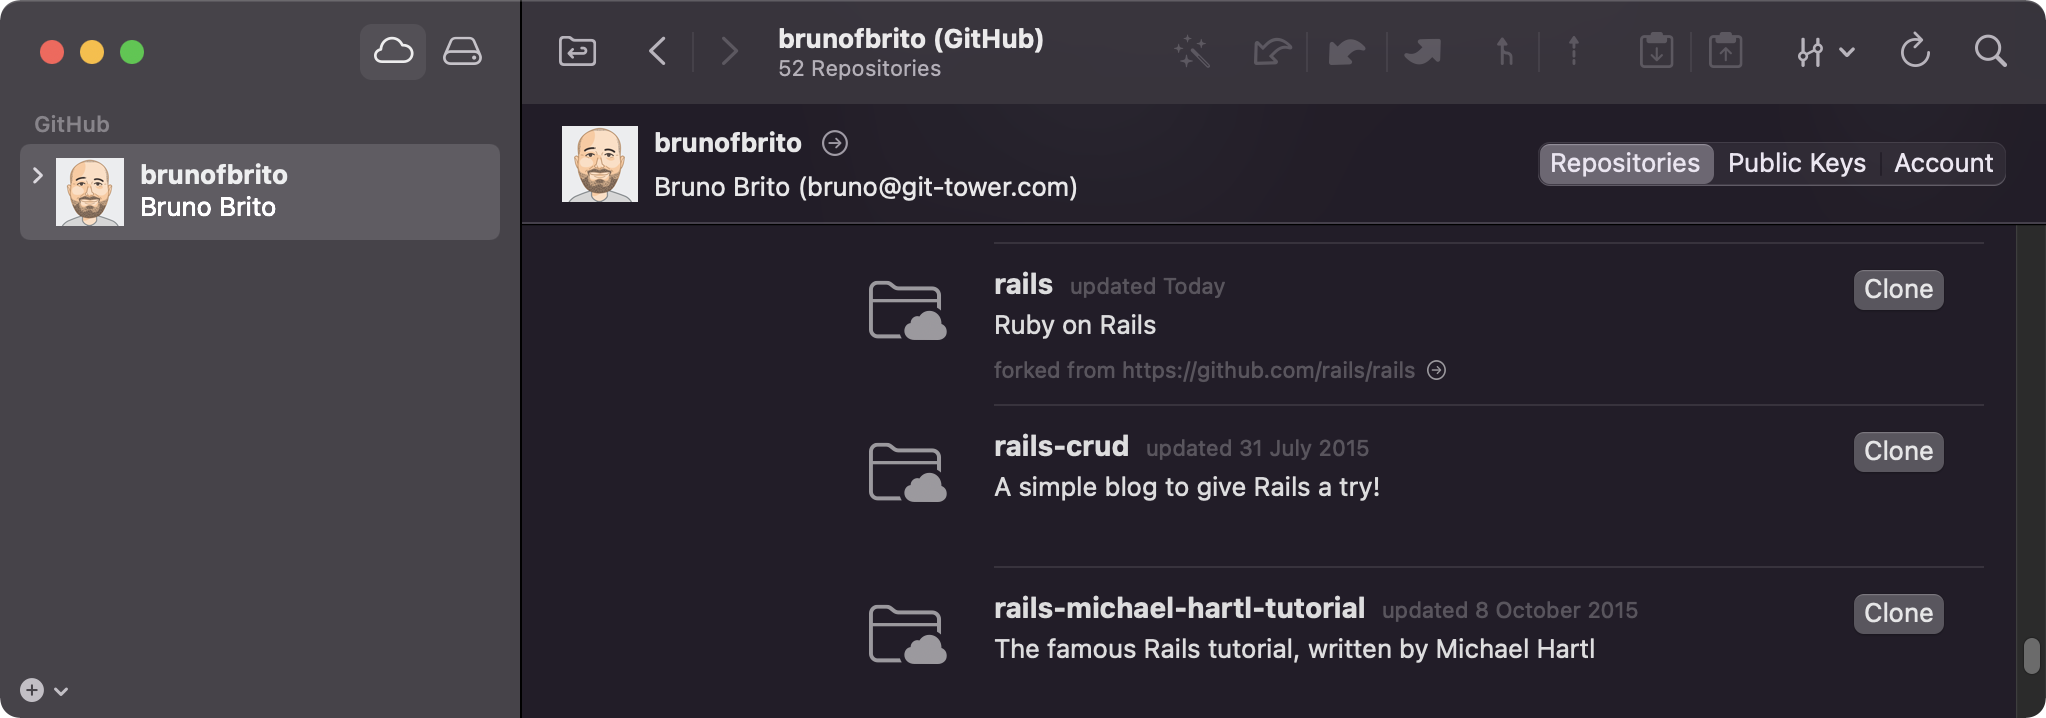Click the rails-crud repository folder icon
This screenshot has height=718, width=2046.
(x=907, y=472)
